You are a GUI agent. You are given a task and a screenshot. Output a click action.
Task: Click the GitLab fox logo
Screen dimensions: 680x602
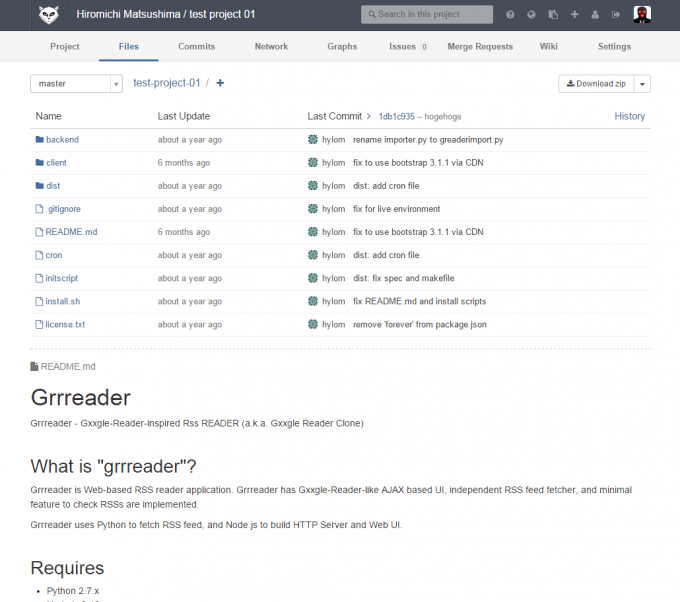[48, 14]
